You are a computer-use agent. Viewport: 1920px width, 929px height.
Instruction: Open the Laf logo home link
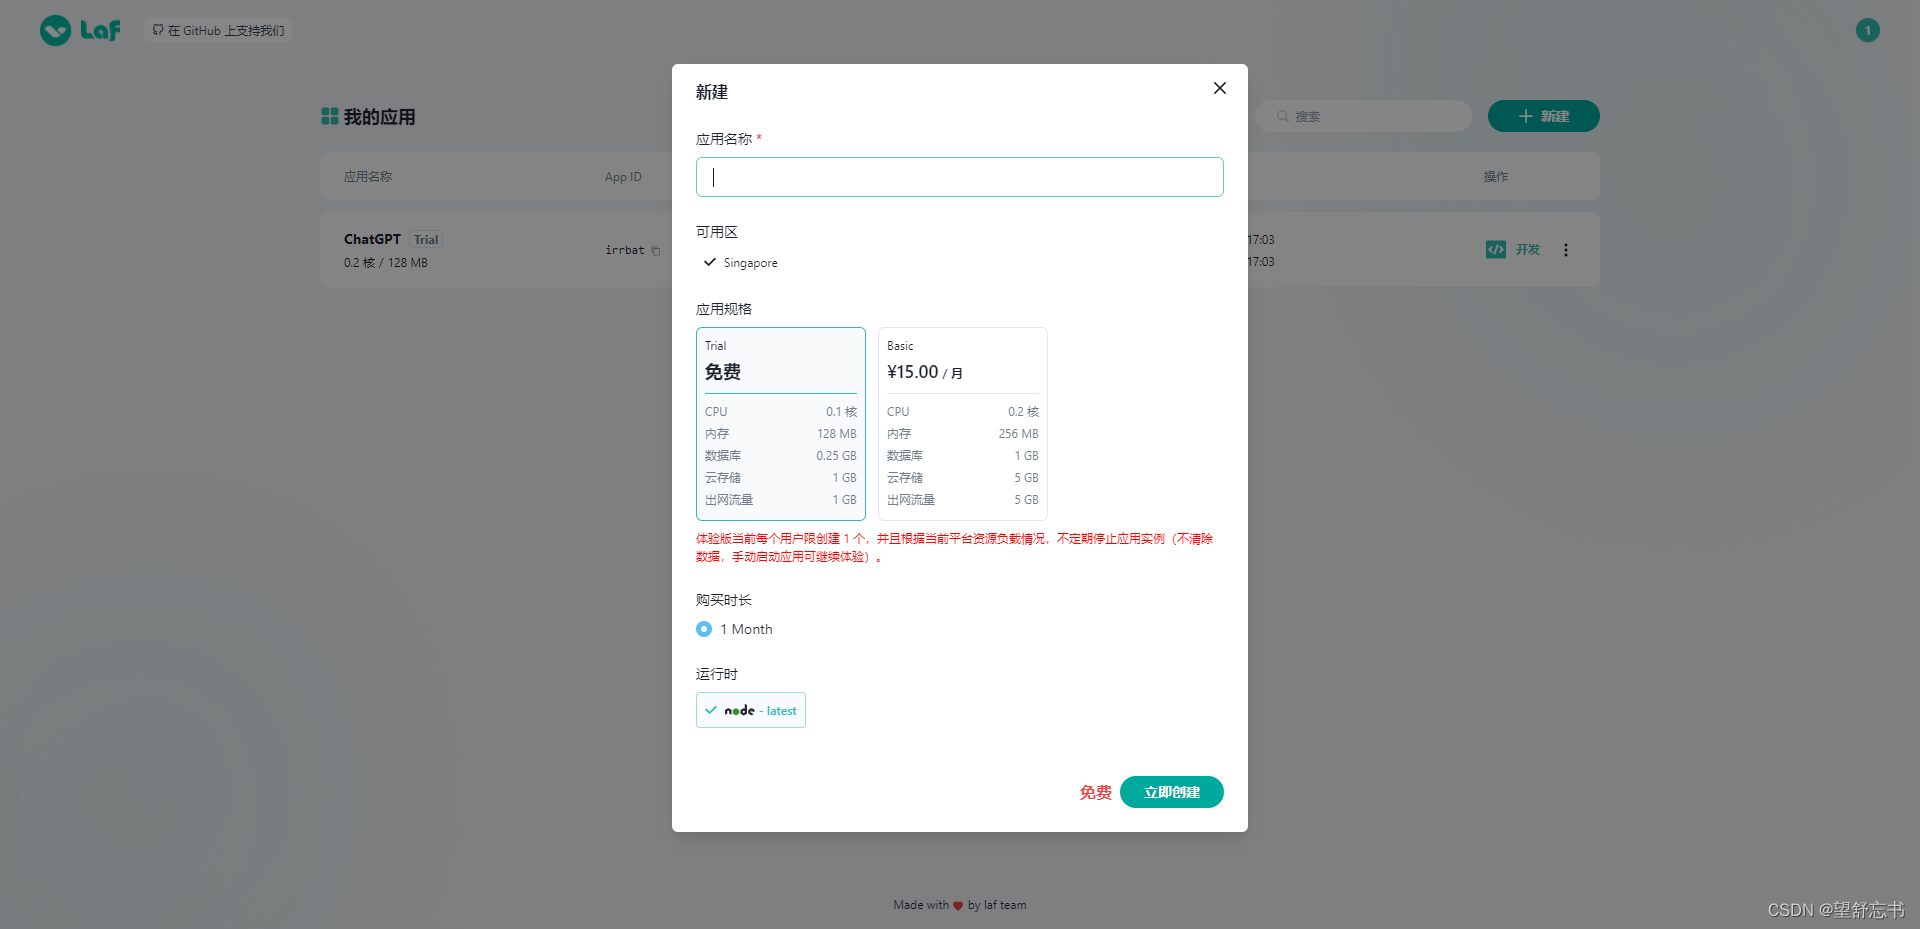80,30
